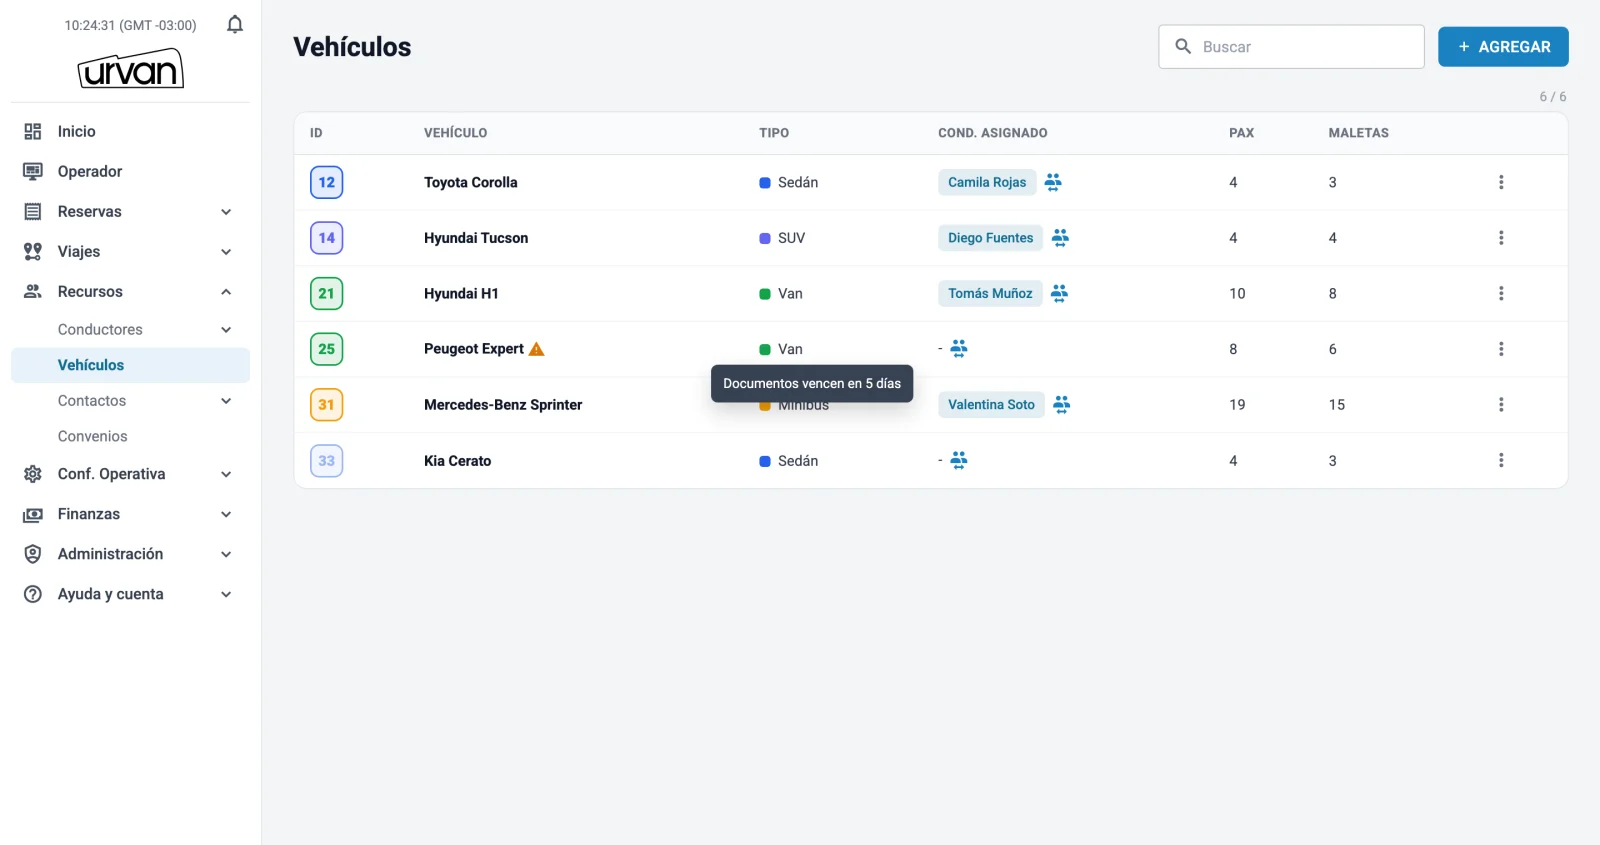Click the warning triangle on Peugeot Expert
This screenshot has height=845, width=1600.
(x=537, y=349)
